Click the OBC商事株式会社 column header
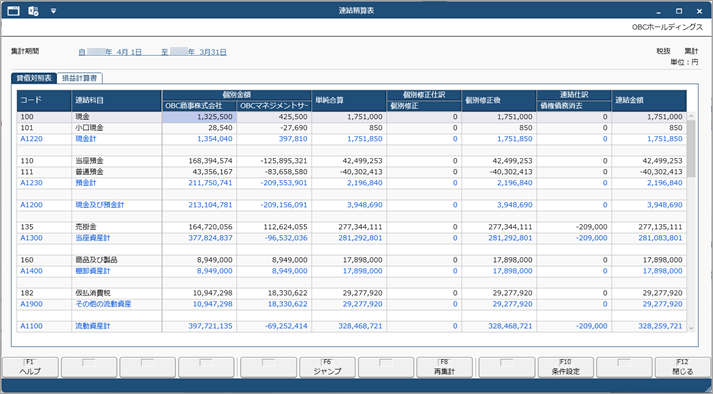Screen dimensions: 713x394 coord(199,106)
